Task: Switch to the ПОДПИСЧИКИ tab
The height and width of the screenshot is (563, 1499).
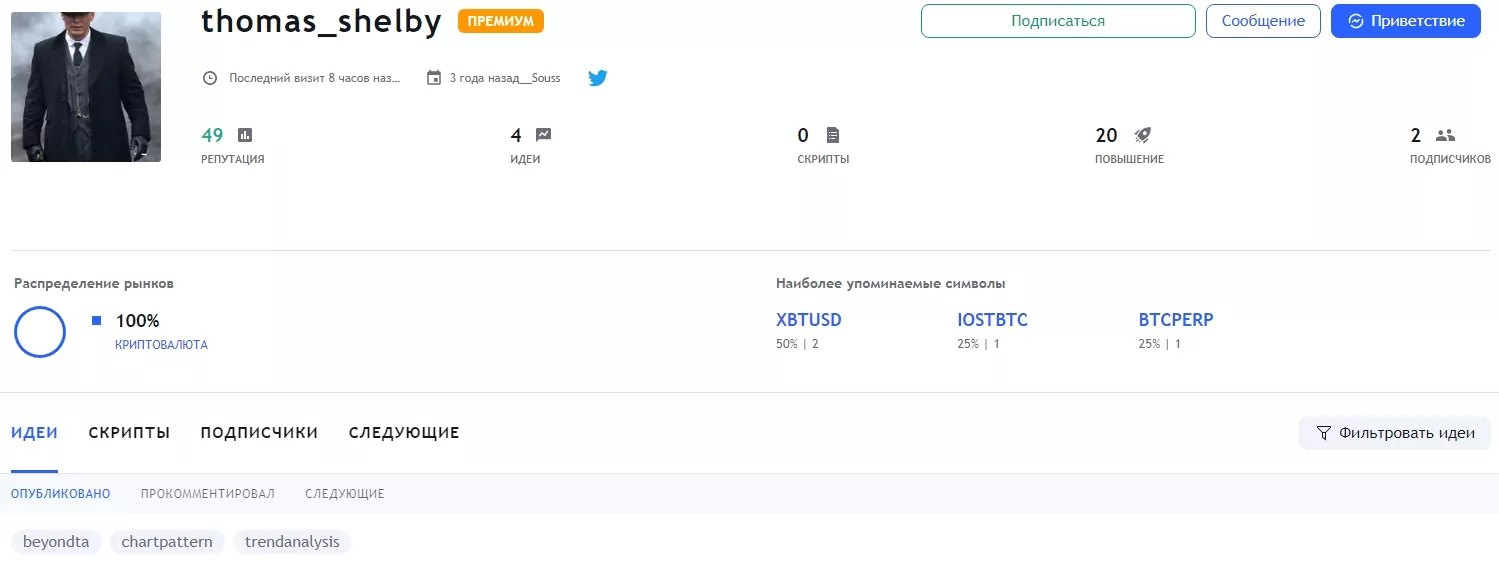Action: 259,433
